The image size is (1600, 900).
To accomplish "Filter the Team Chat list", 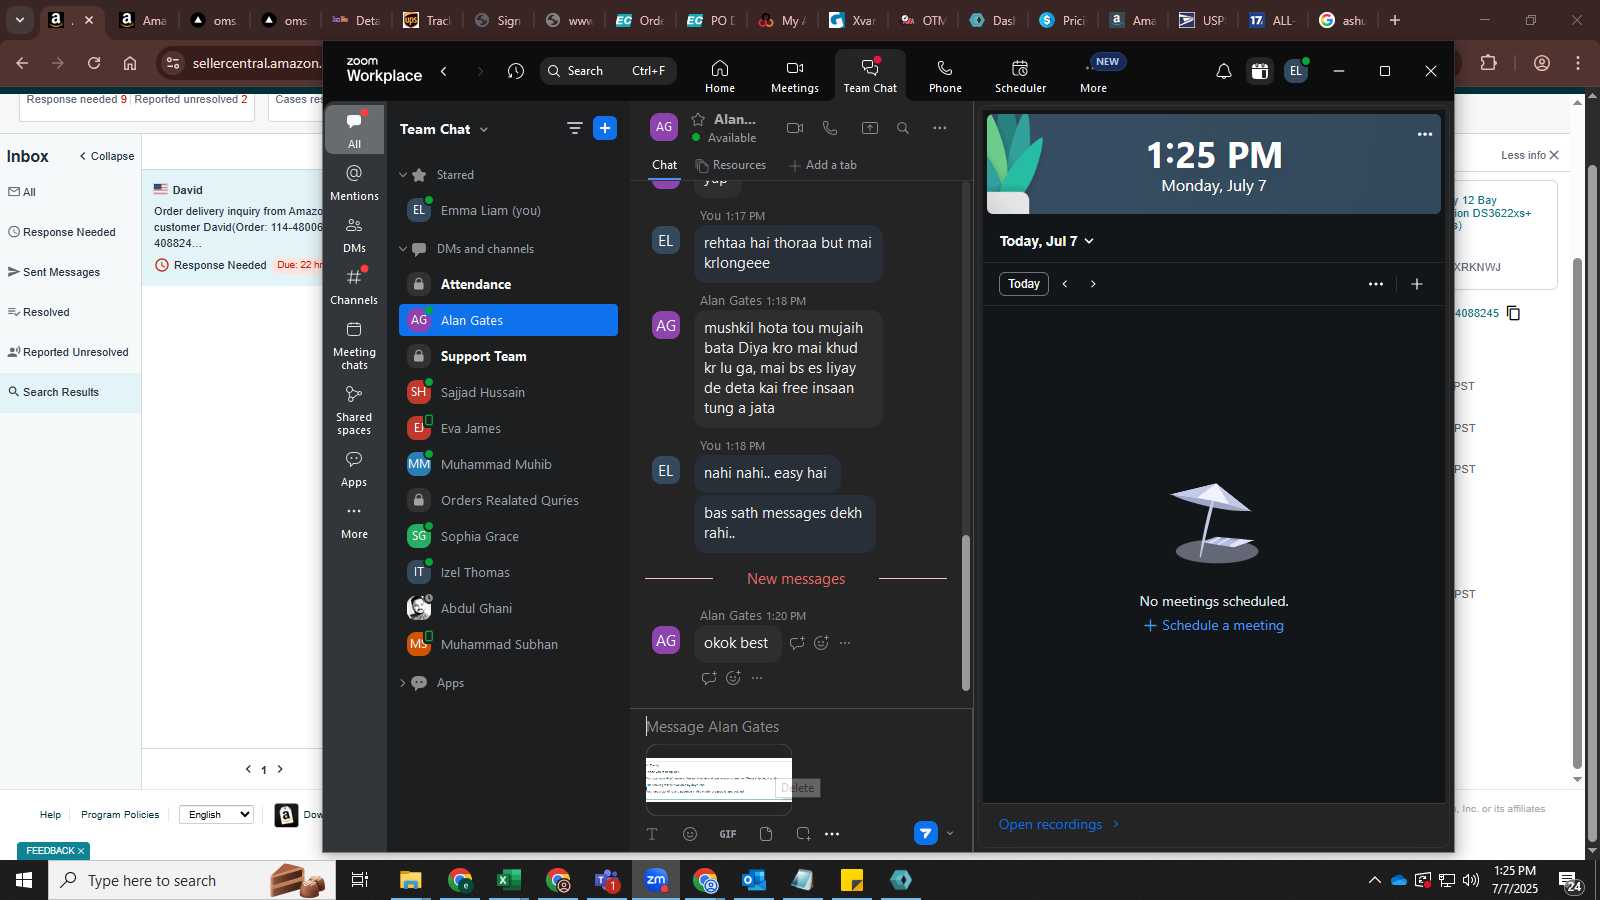I will [x=574, y=128].
